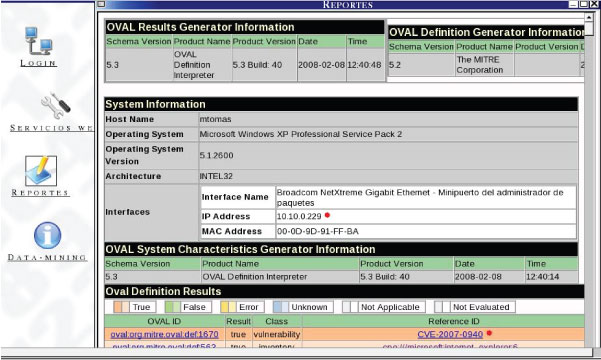This screenshot has width=601, height=360.
Task: Click the False legend color swatch
Action: [172, 307]
